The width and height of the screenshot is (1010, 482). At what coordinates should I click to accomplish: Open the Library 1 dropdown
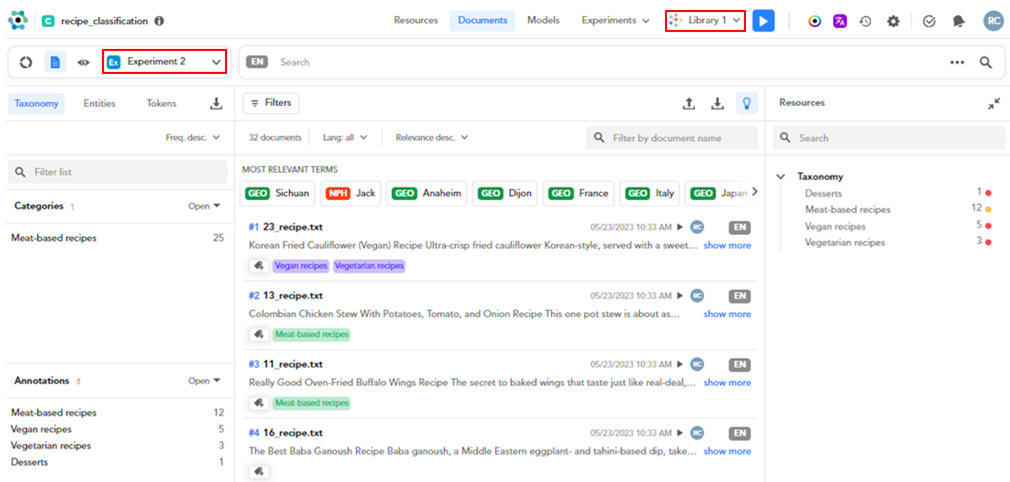click(706, 20)
